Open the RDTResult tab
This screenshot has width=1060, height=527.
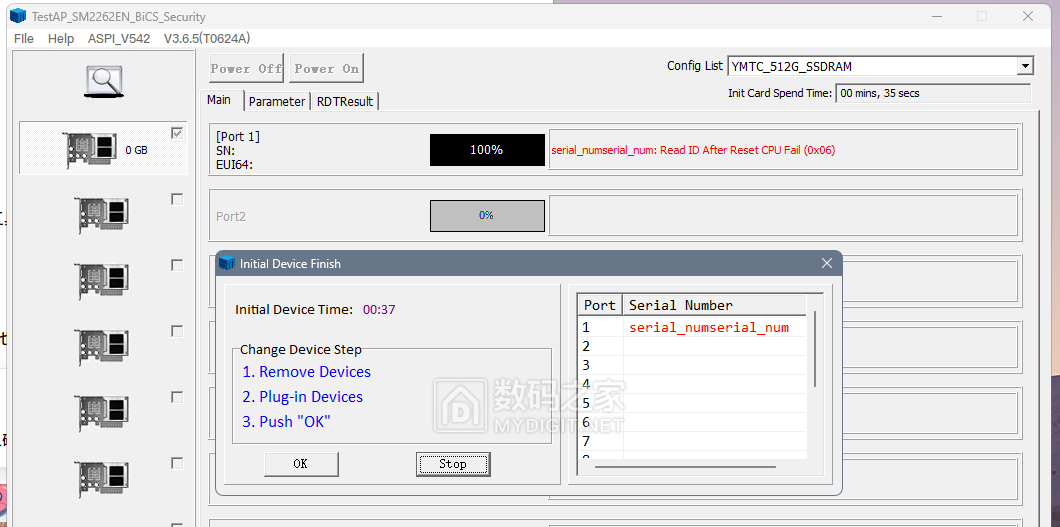tap(345, 101)
